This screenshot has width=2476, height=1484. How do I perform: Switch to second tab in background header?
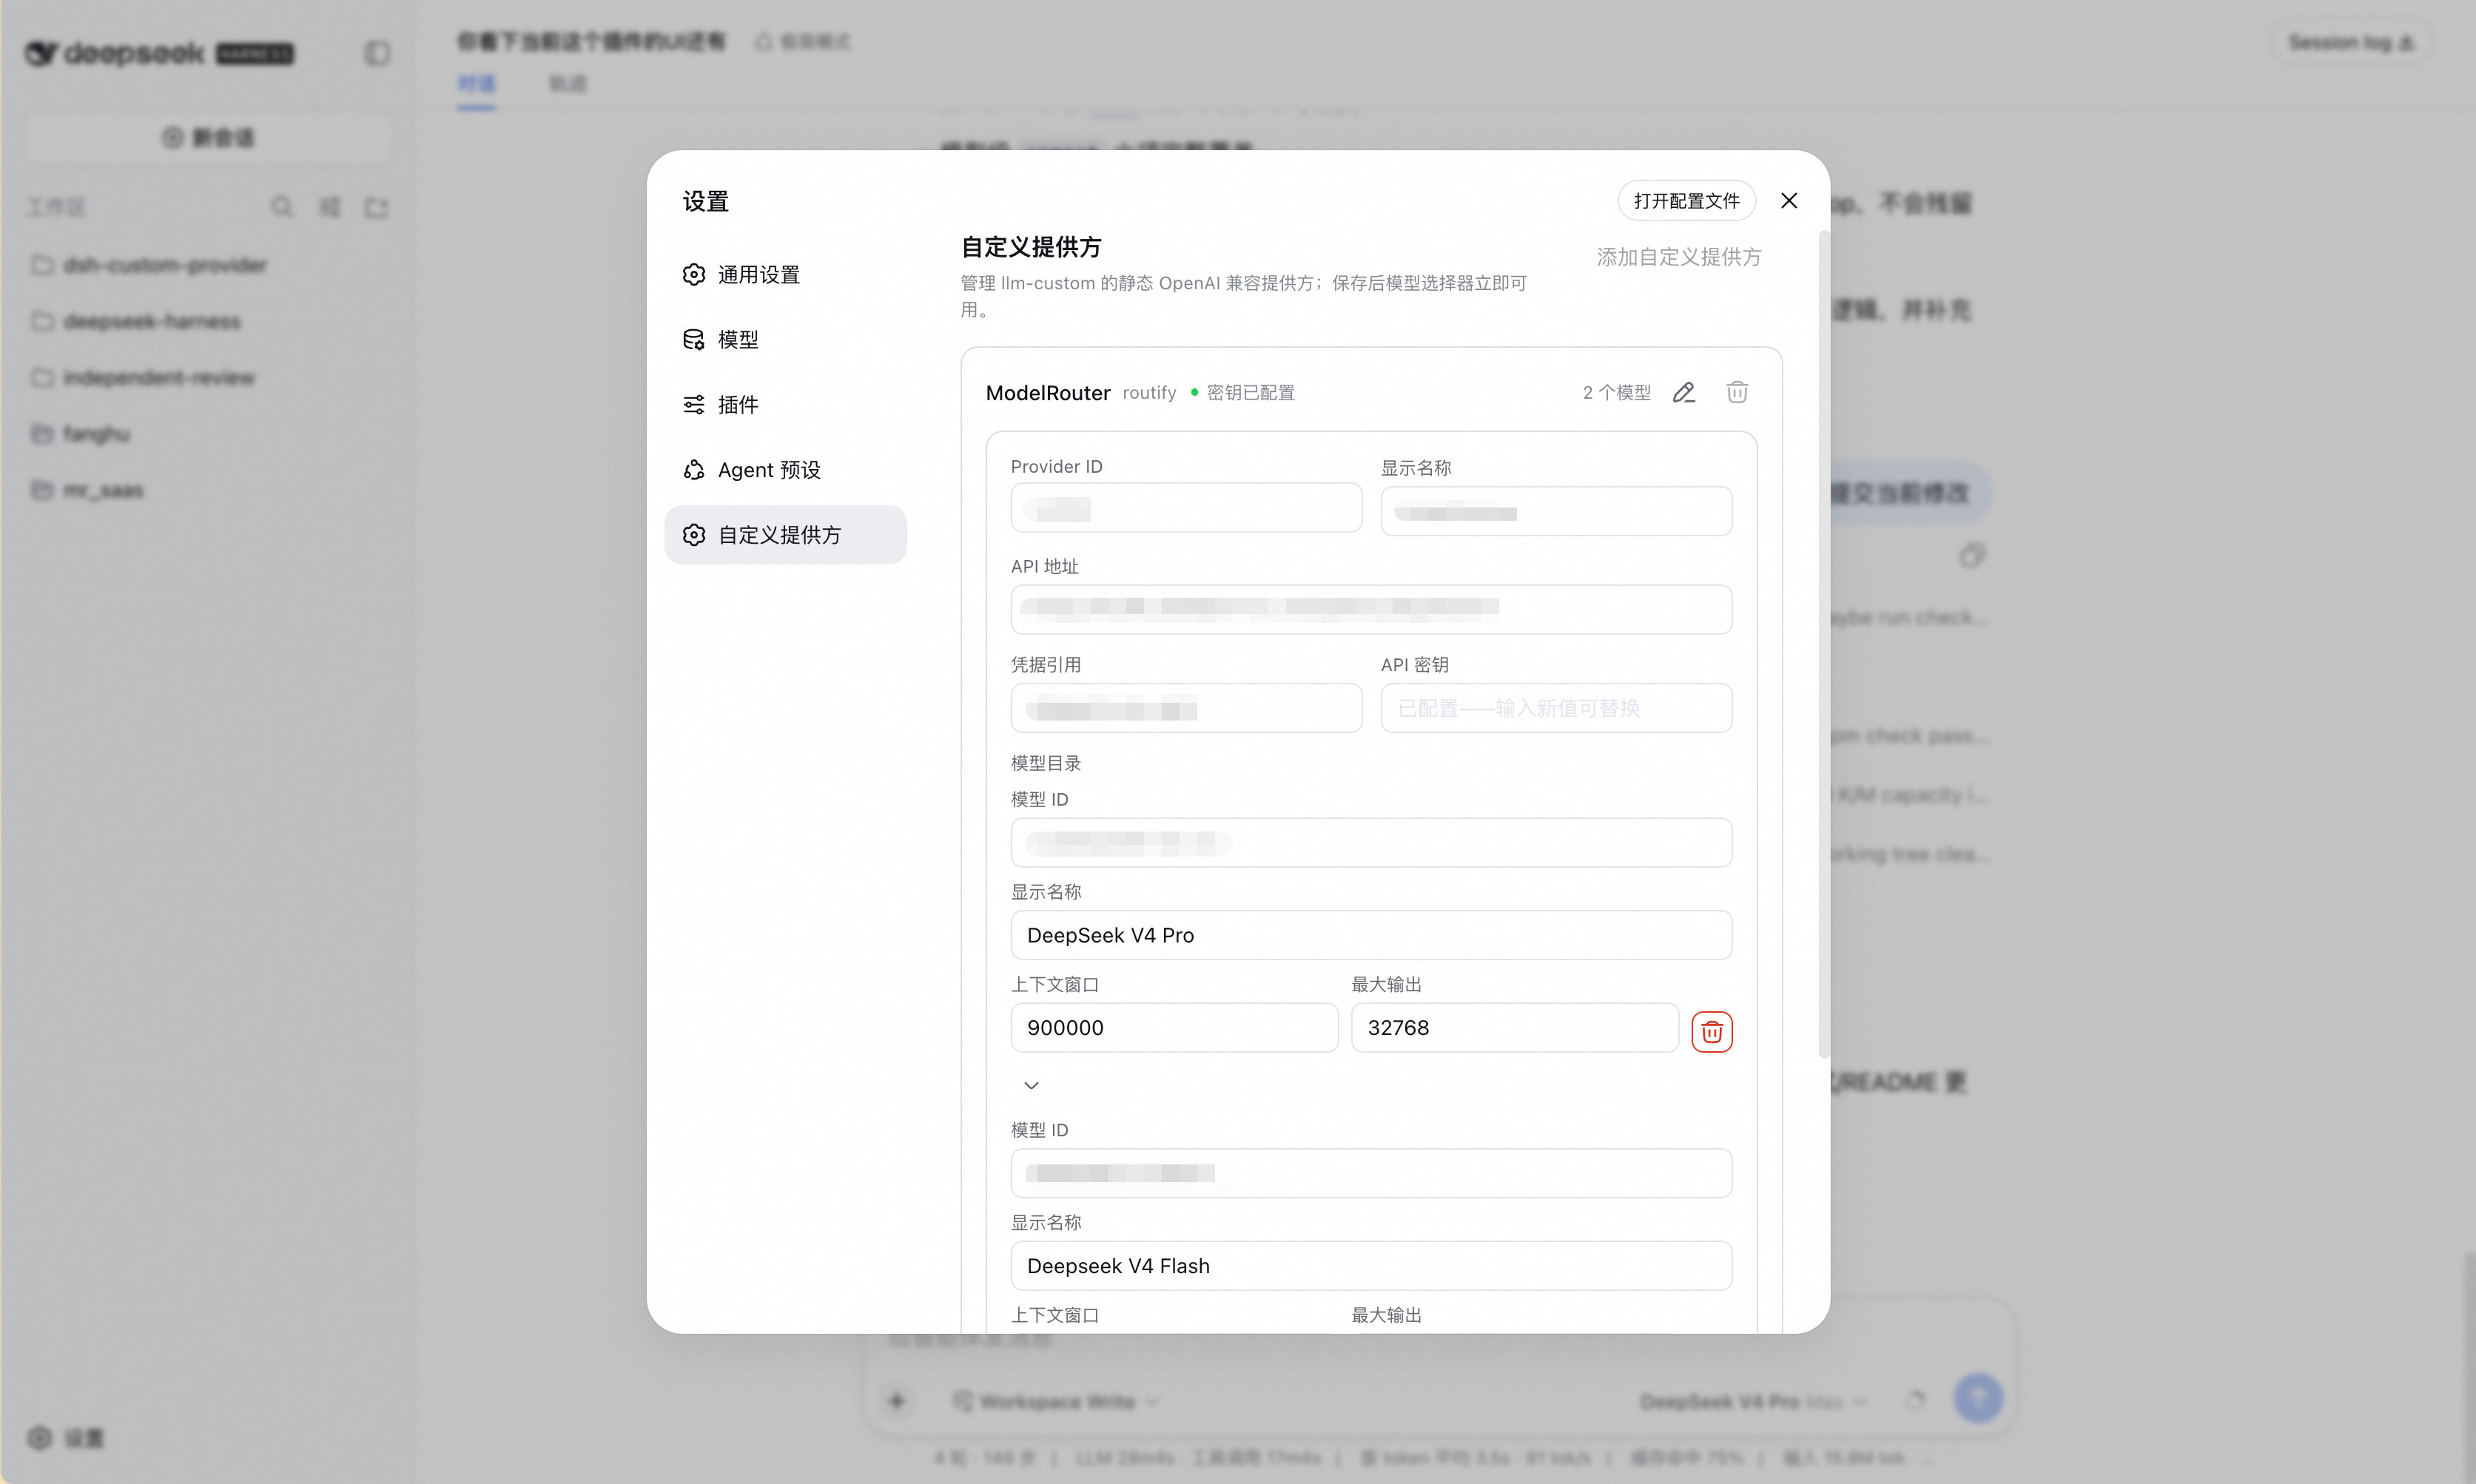click(x=567, y=83)
